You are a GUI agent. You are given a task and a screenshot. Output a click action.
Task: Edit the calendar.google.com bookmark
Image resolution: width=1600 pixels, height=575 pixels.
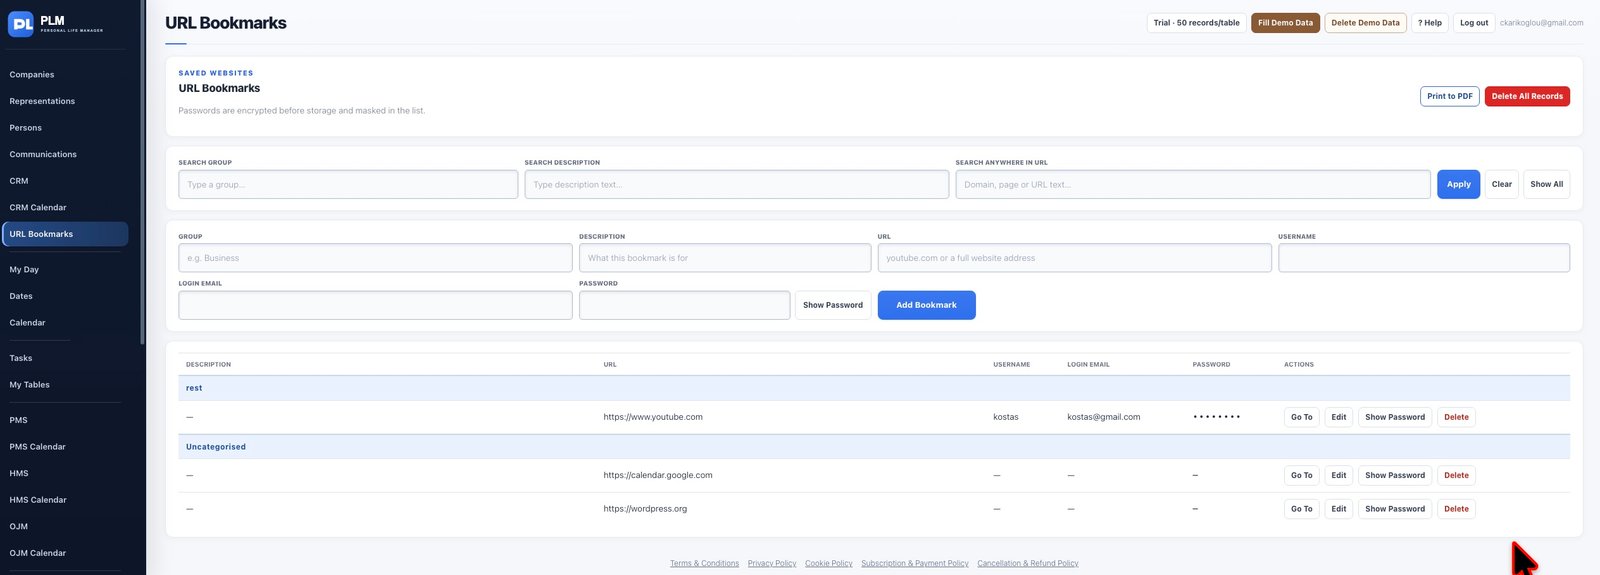coord(1338,475)
